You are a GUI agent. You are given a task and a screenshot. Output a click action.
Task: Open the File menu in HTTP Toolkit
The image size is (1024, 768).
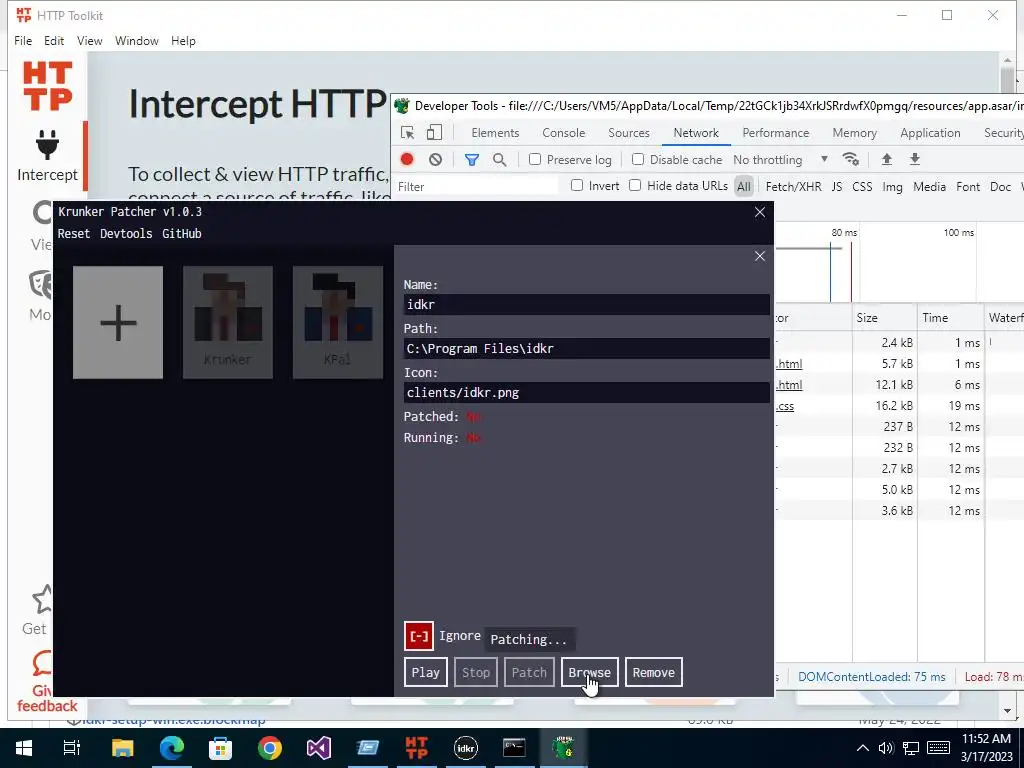(x=23, y=40)
